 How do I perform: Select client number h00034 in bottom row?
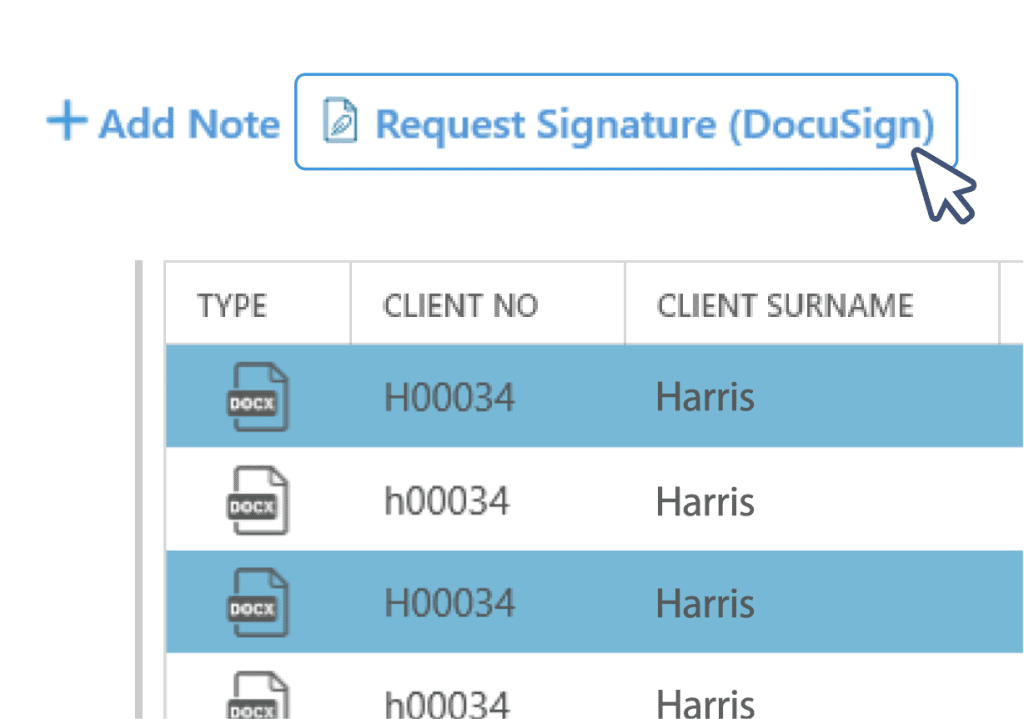coord(447,704)
